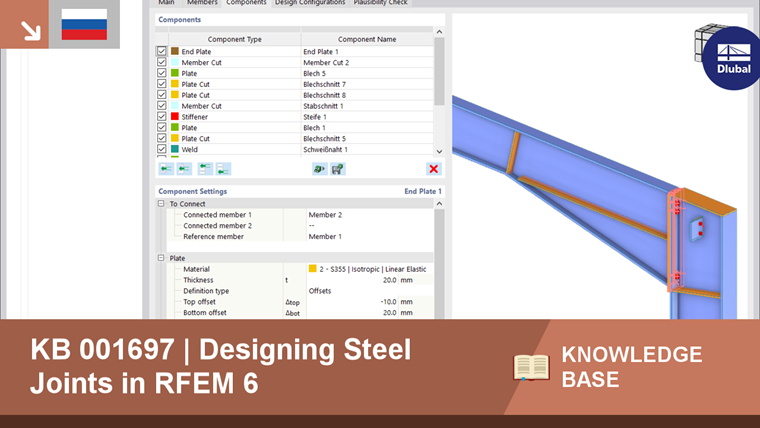The height and width of the screenshot is (428, 760).
Task: Select the Weld component type cell
Action: pyautogui.click(x=235, y=149)
